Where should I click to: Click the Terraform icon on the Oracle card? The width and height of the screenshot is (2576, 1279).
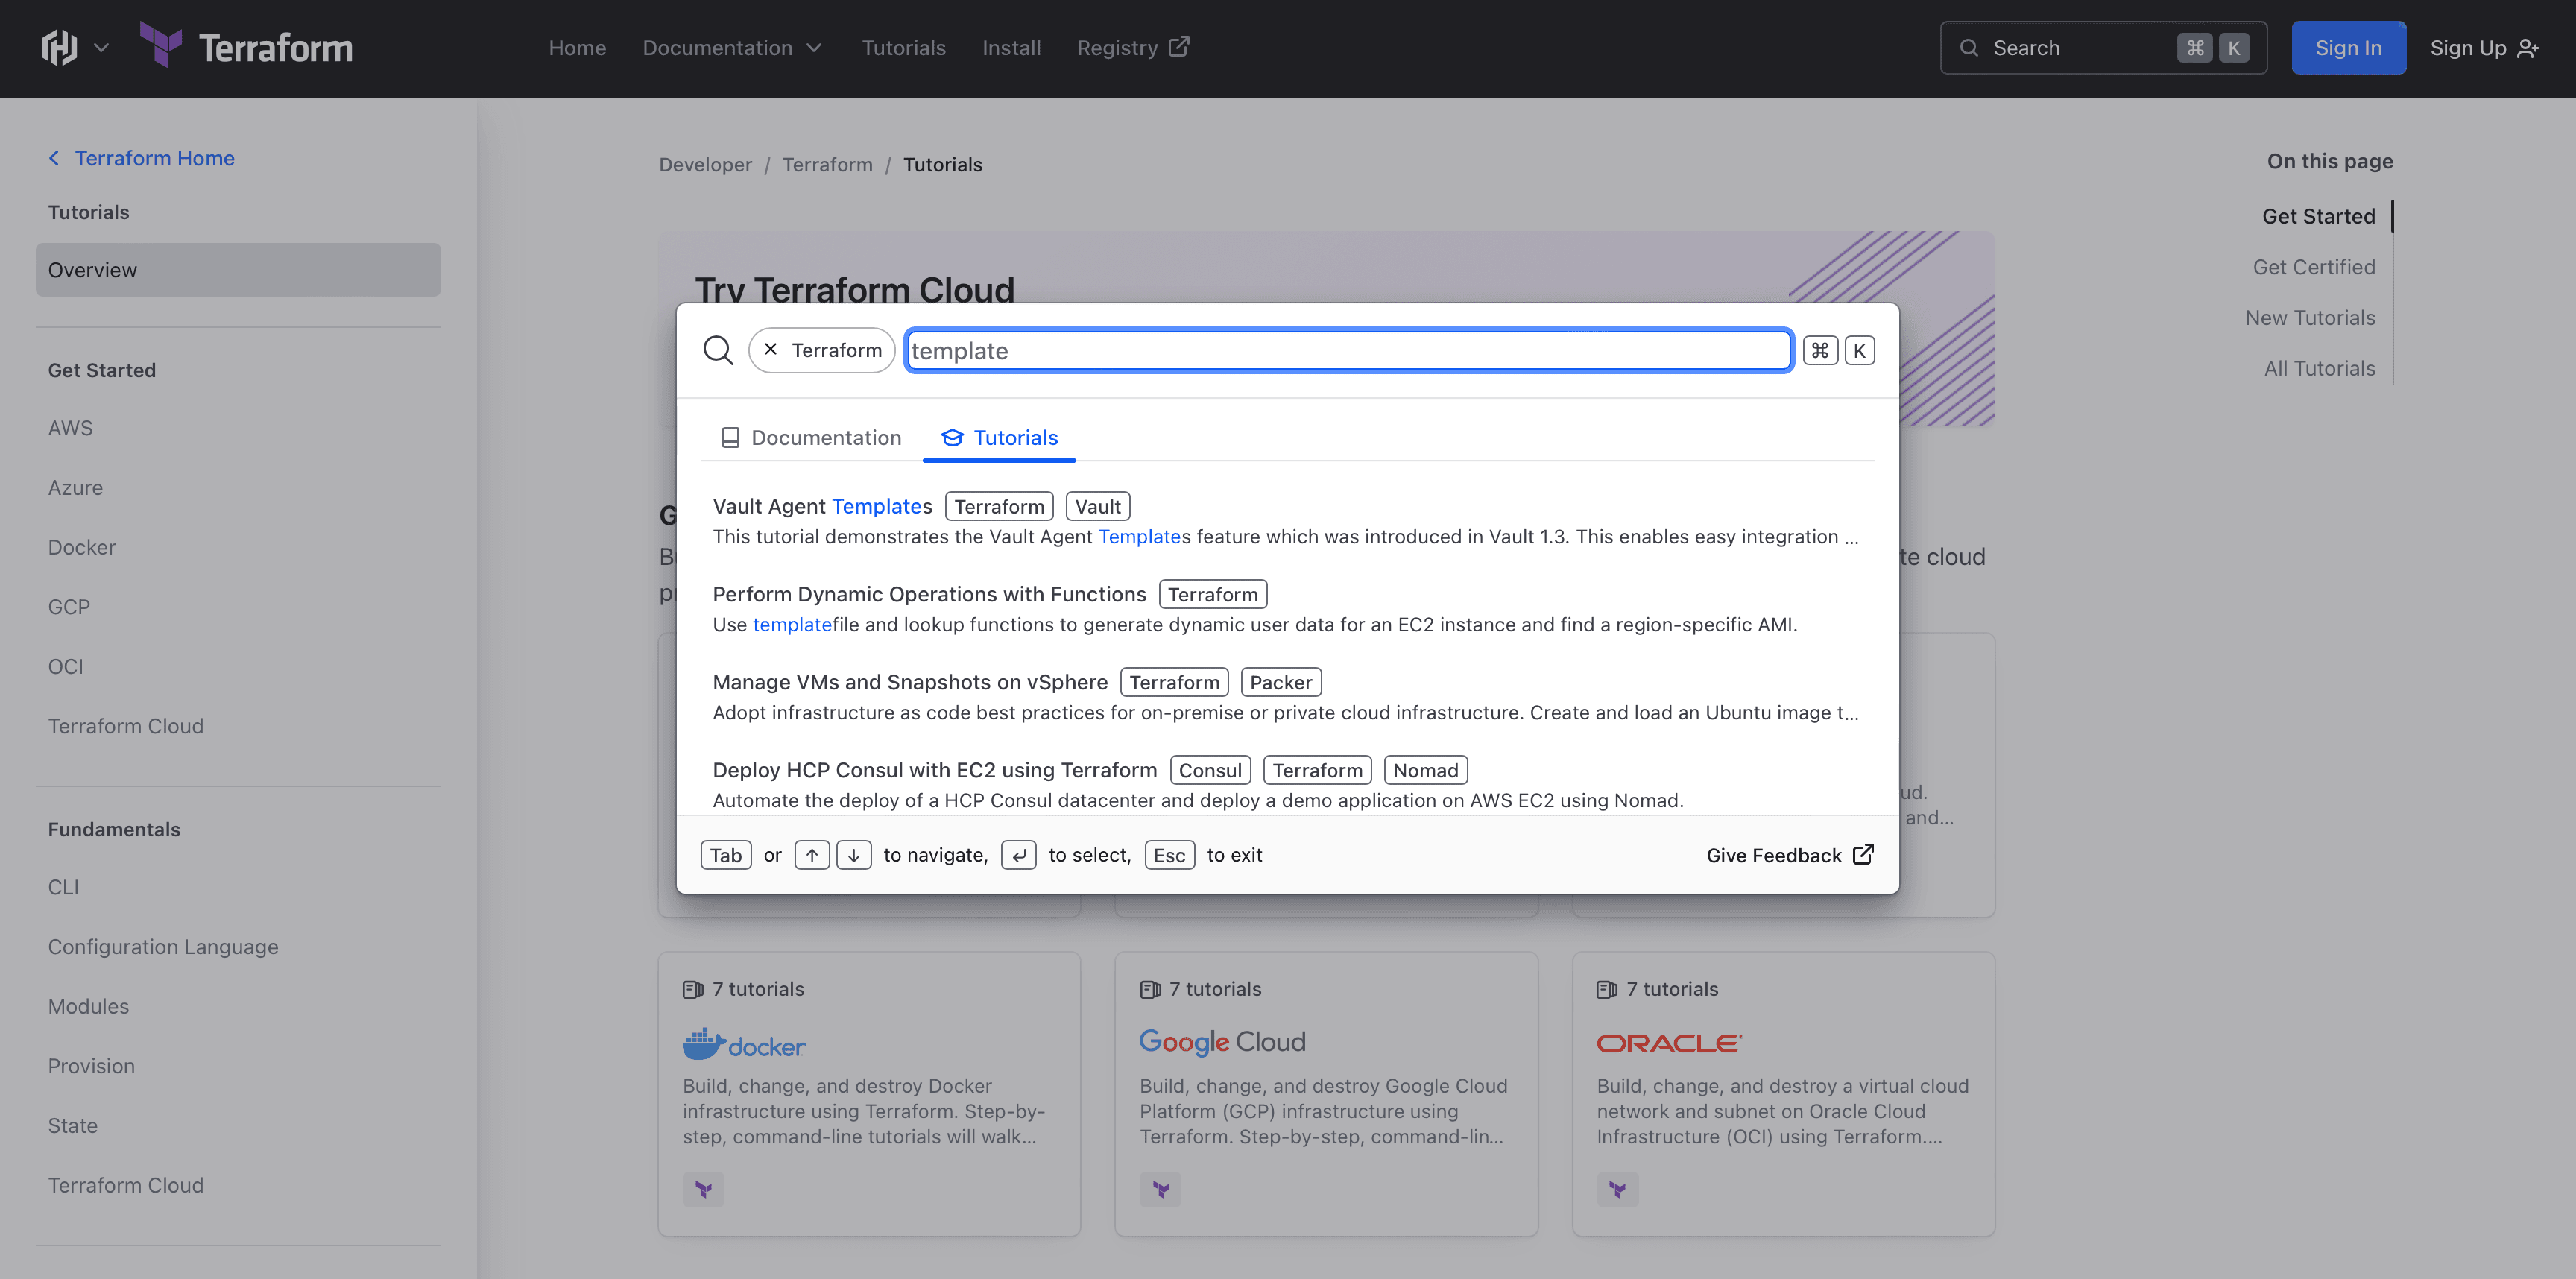(x=1617, y=1189)
